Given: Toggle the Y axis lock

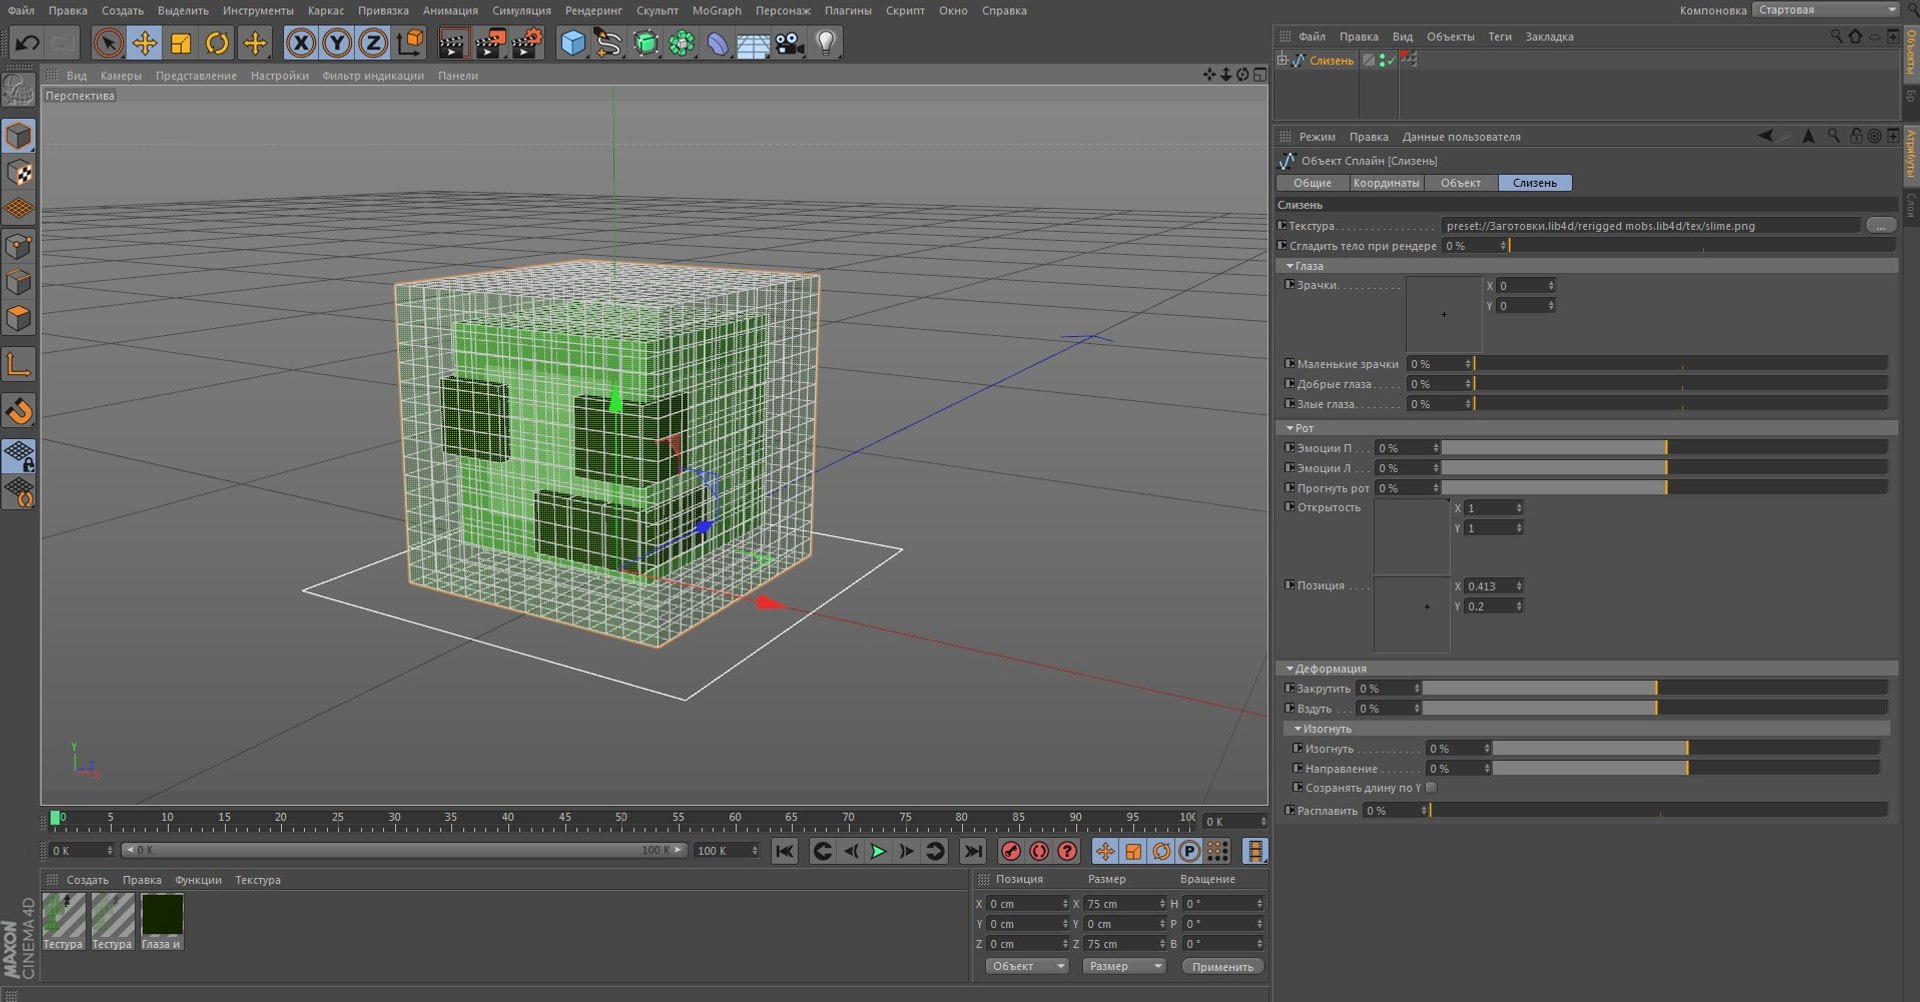Looking at the screenshot, I should point(337,43).
